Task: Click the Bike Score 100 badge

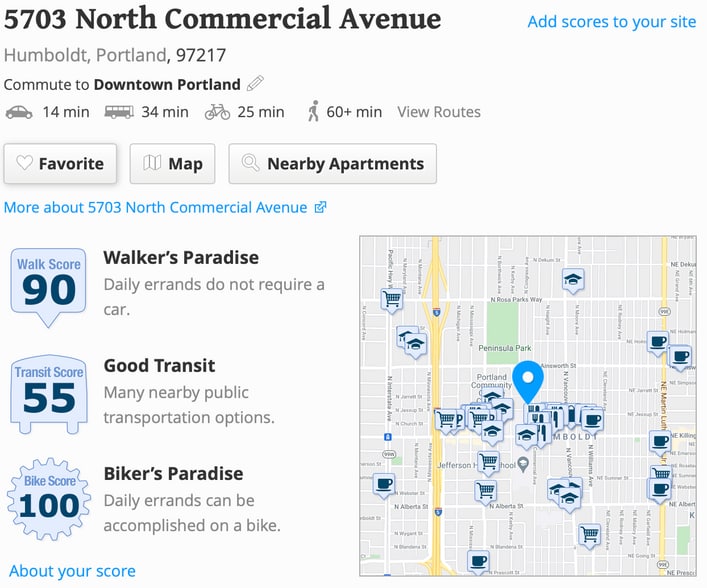Action: click(49, 499)
